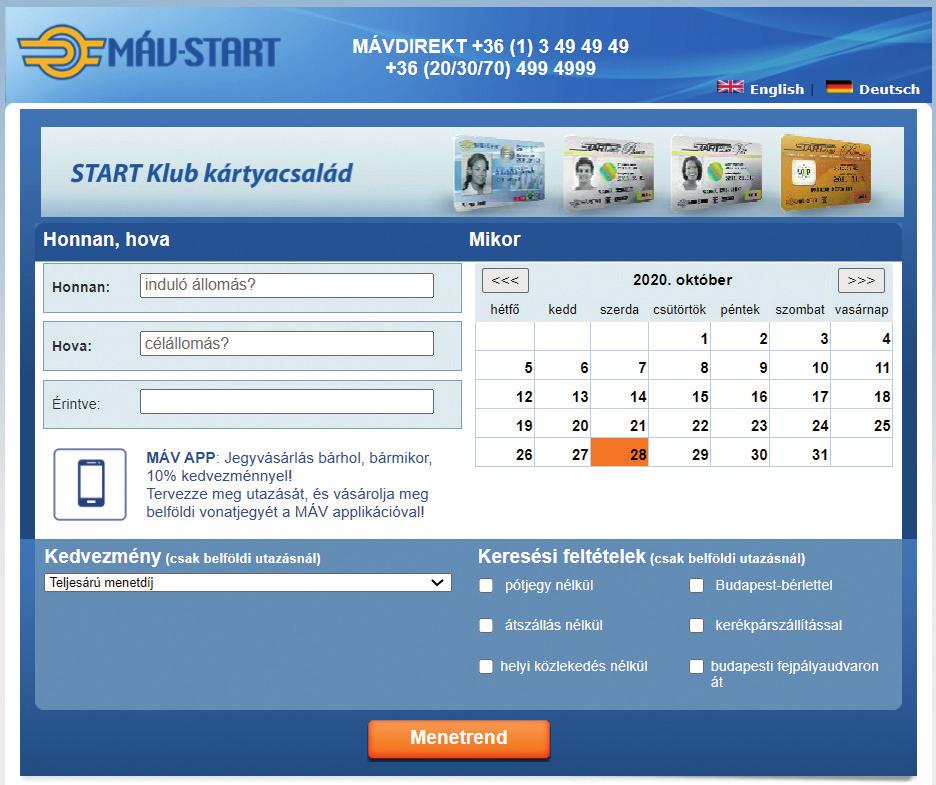936x785 pixels.
Task: Enable pótjegy nélkül checkbox
Action: click(486, 586)
